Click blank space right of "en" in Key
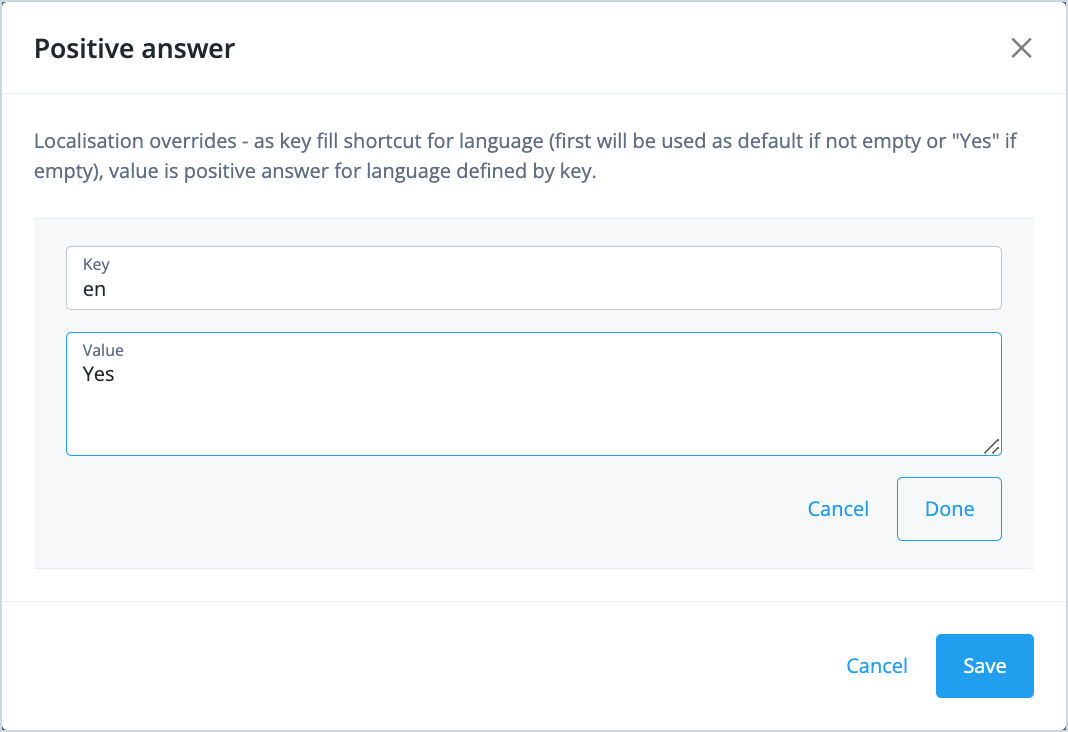 click(545, 289)
